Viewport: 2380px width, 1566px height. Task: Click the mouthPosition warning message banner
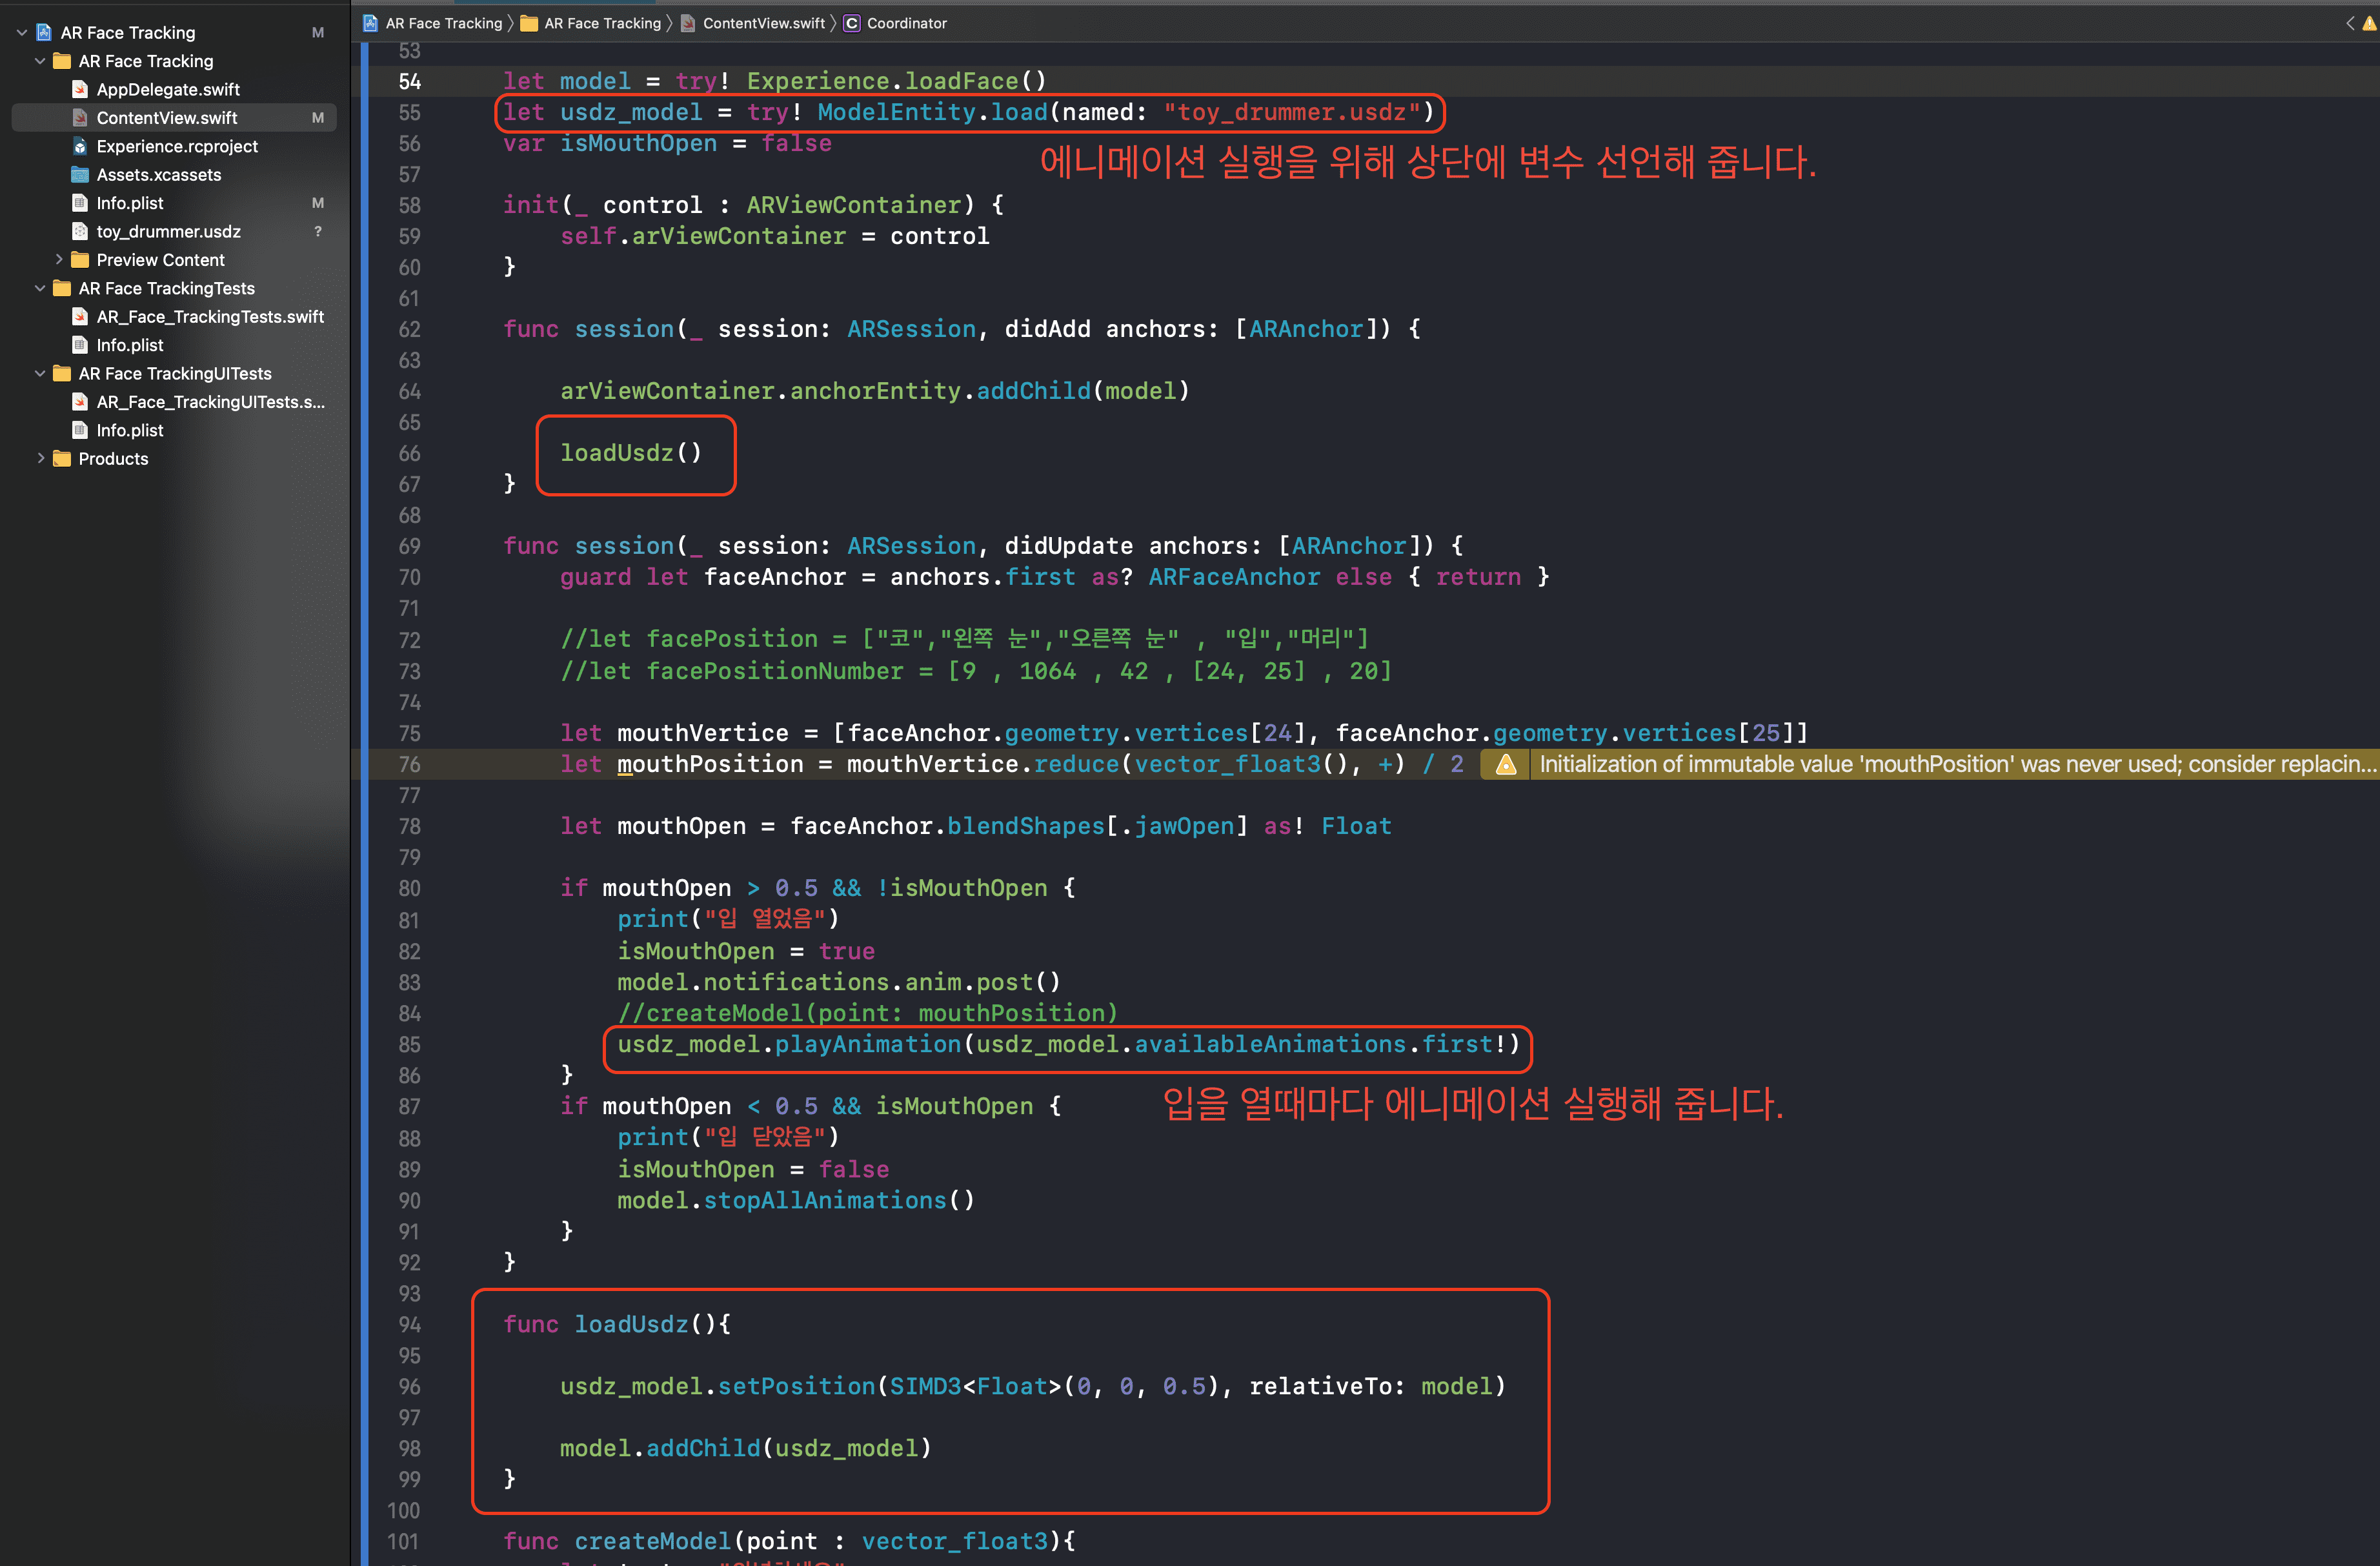click(1950, 765)
